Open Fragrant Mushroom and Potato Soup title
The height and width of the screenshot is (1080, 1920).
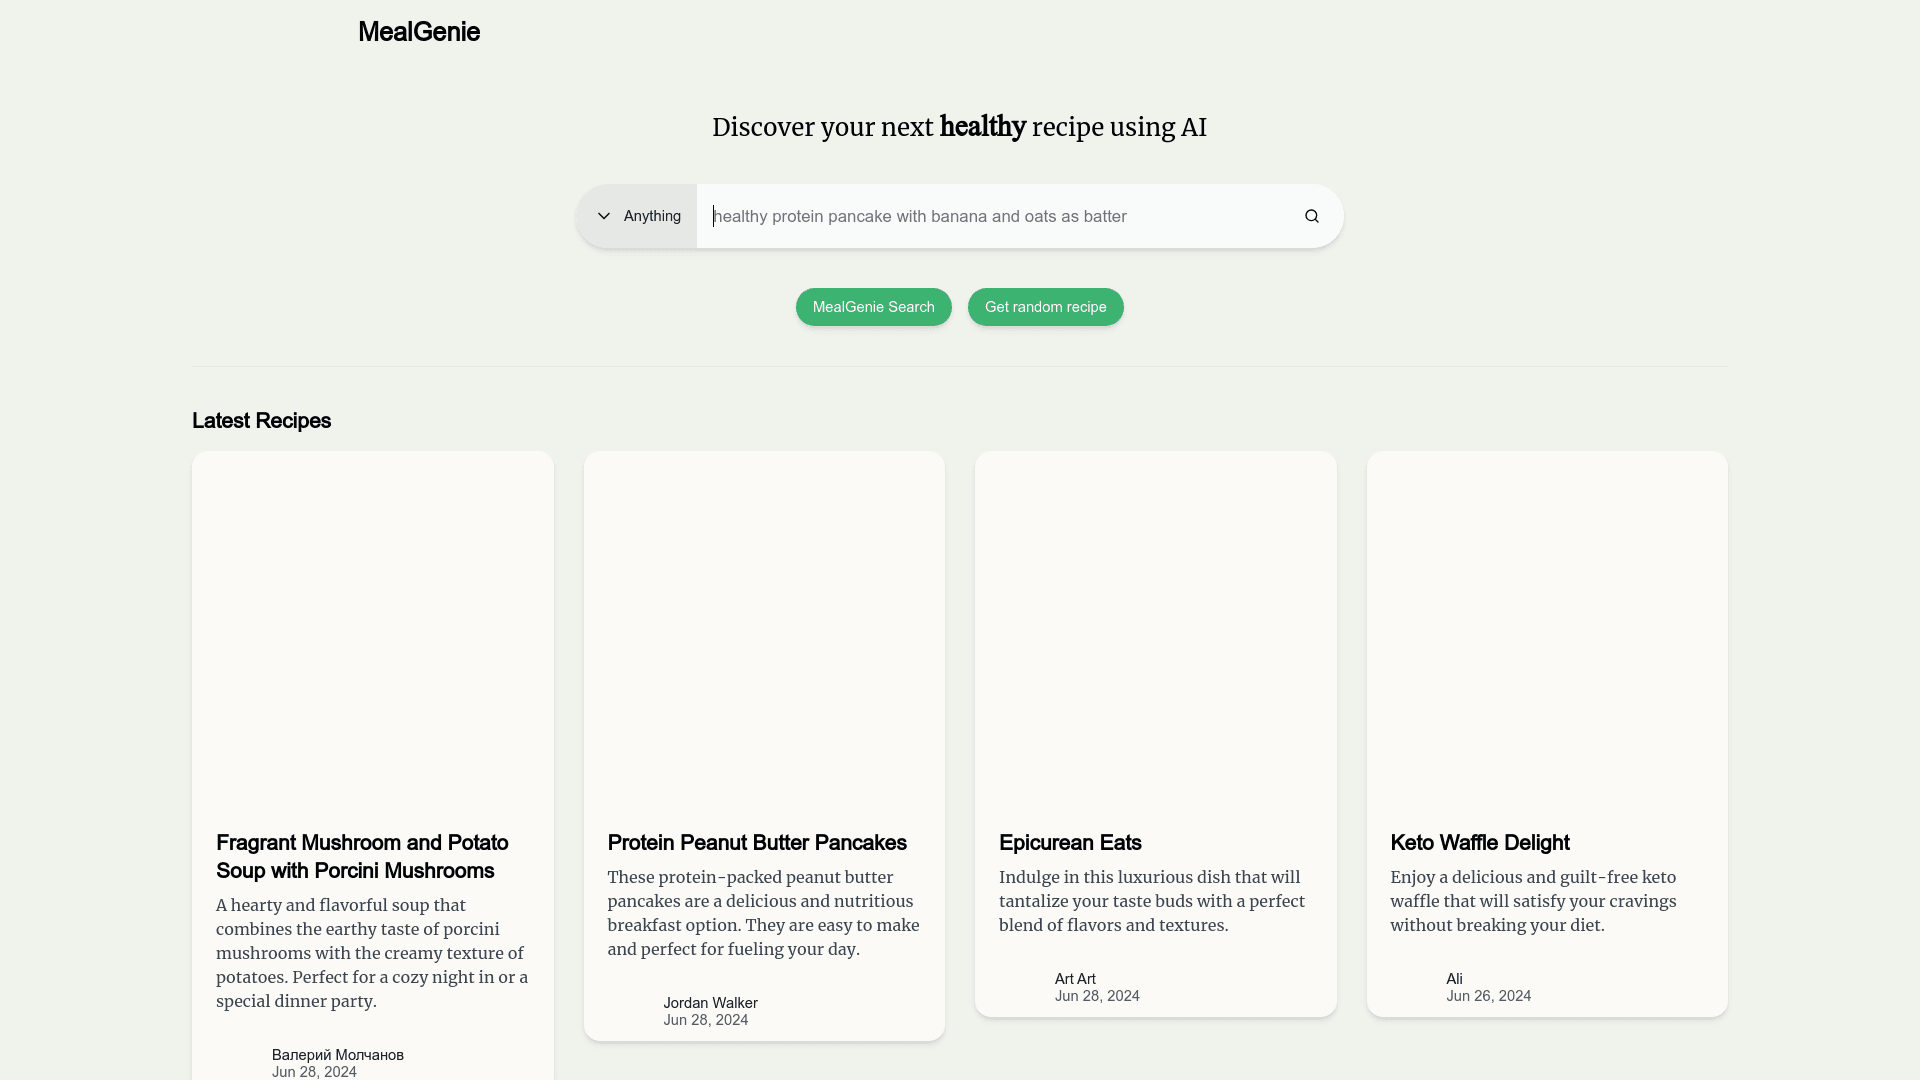[362, 857]
